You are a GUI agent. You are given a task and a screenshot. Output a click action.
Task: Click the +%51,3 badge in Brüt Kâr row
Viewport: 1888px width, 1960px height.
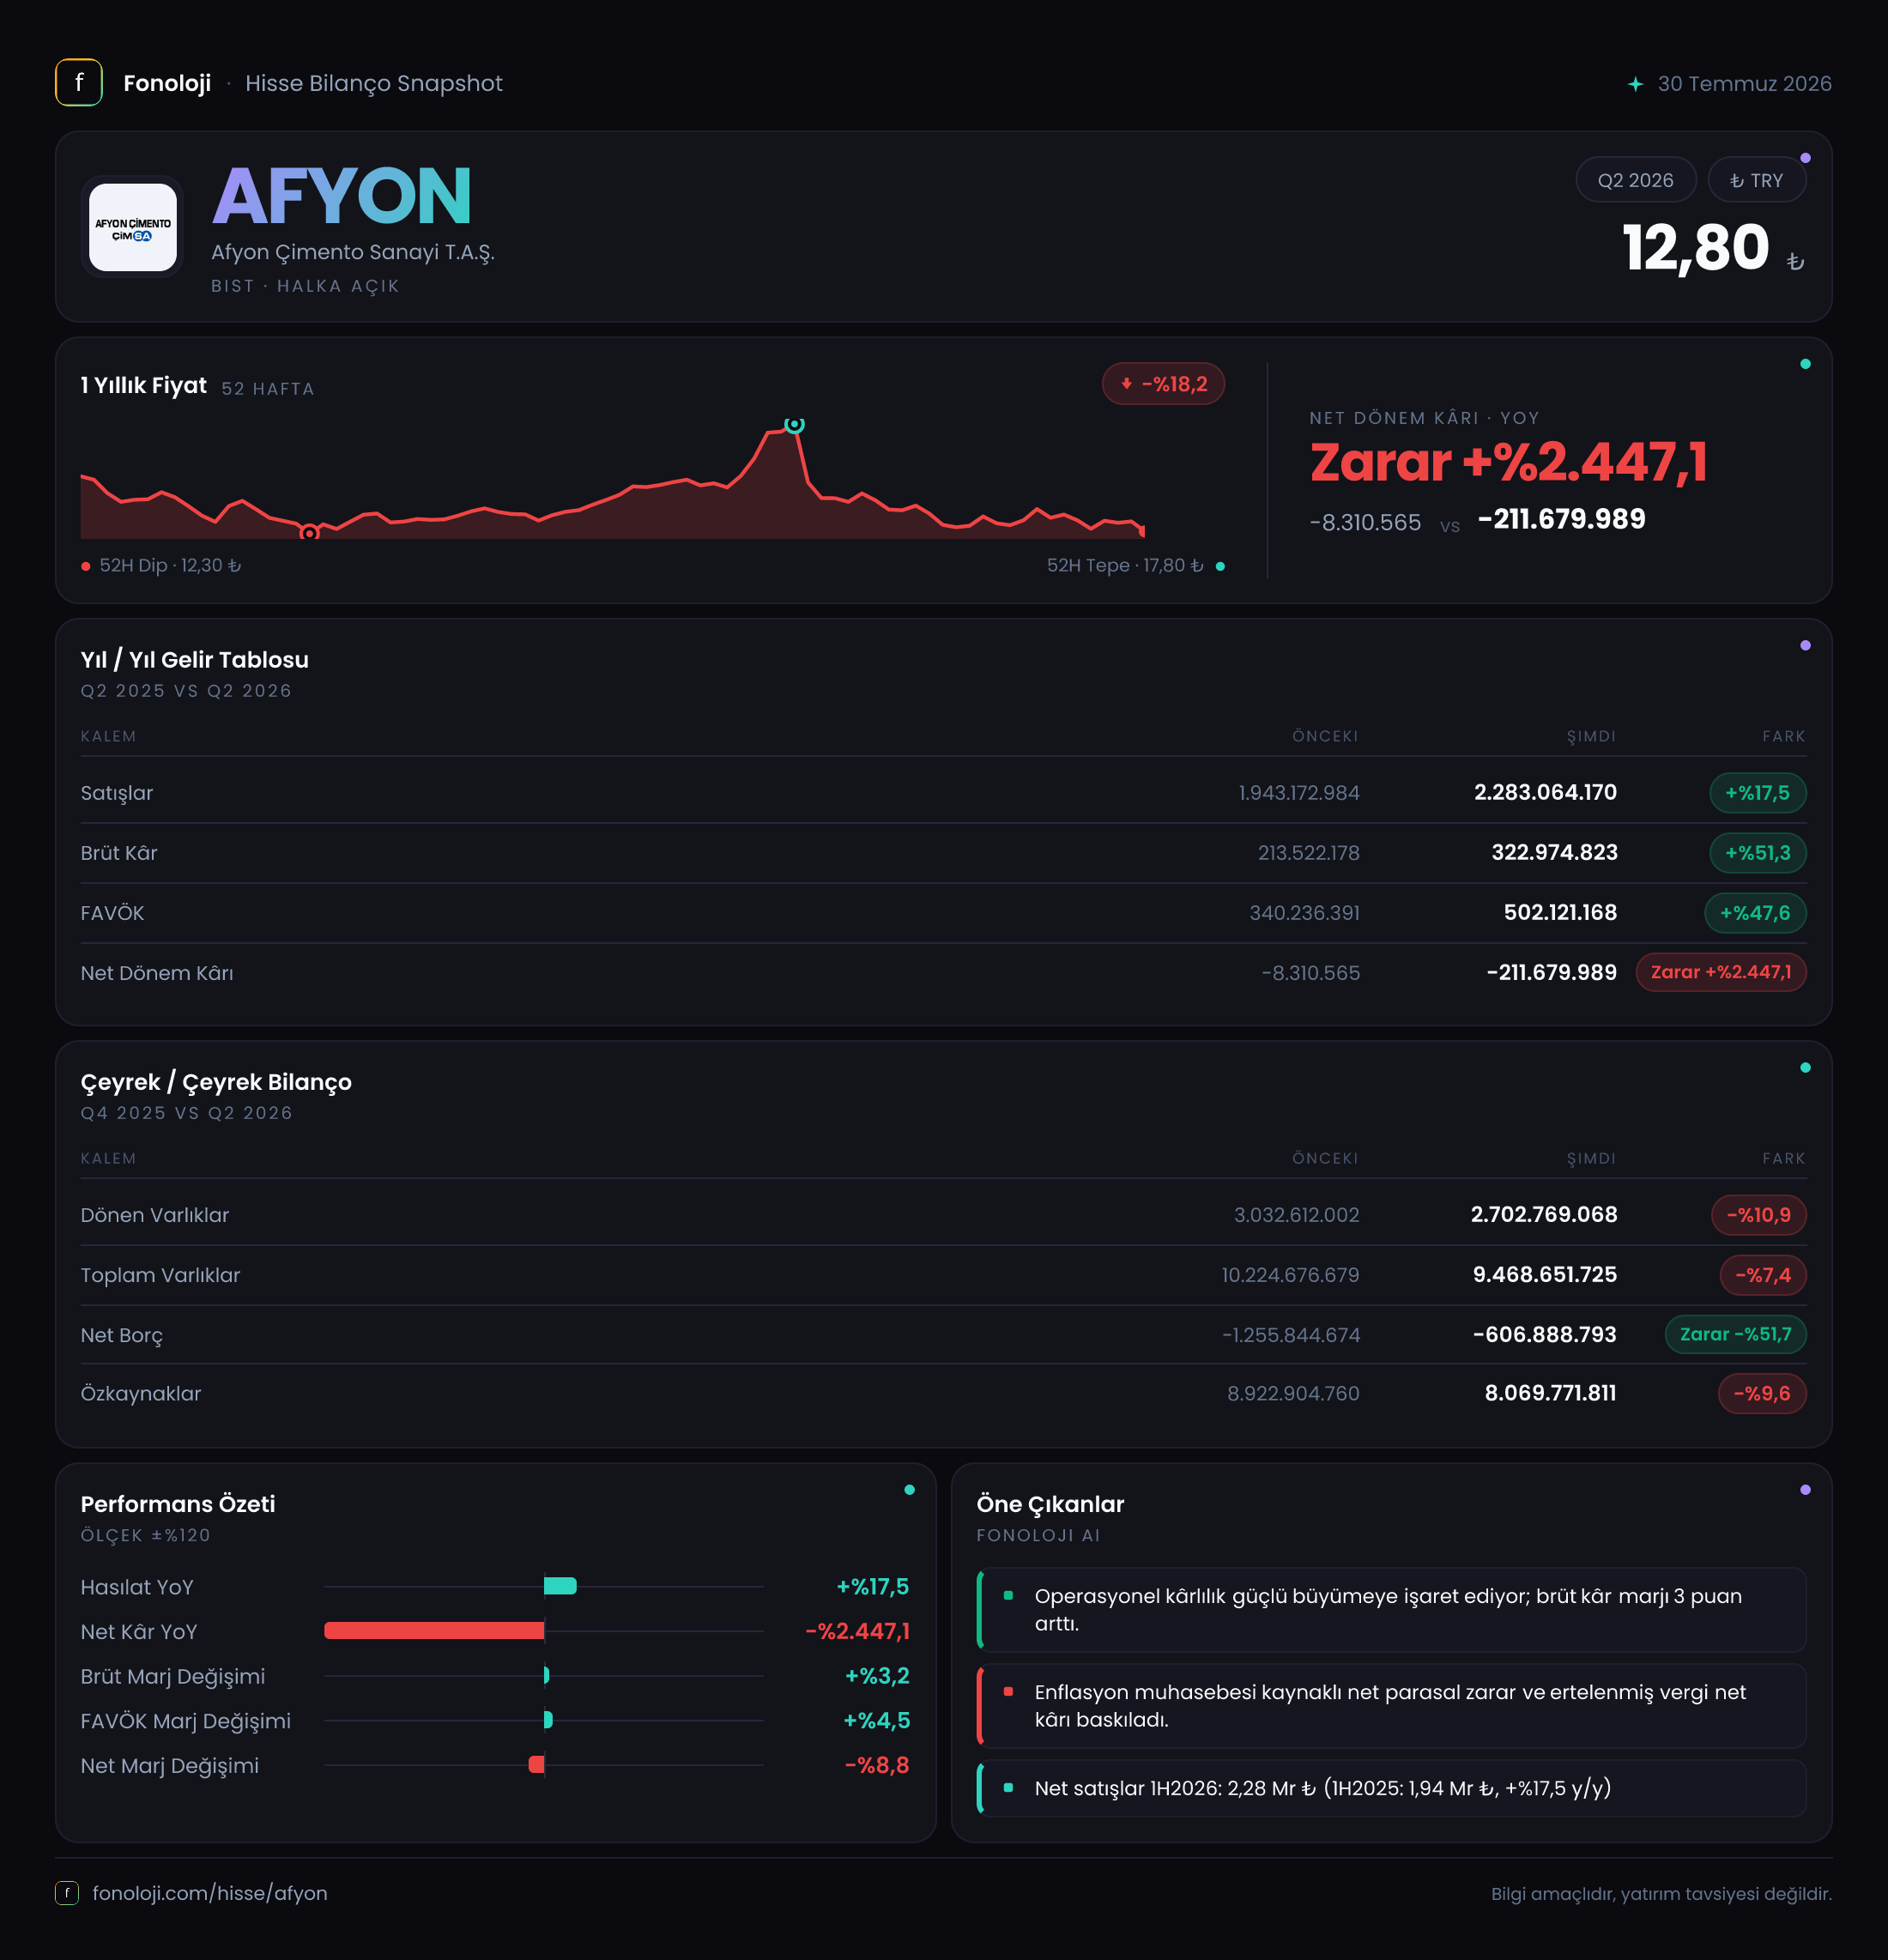(x=1757, y=853)
